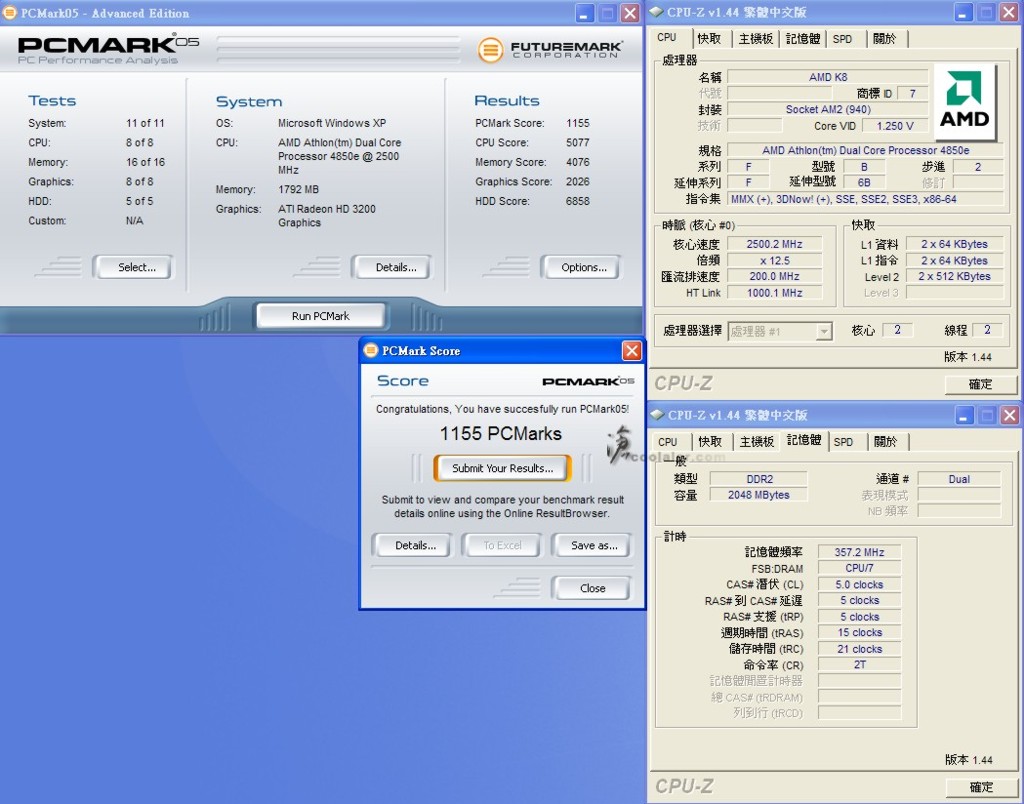
Task: Click the HT Link 1000.1 MHz field
Action: (x=775, y=293)
